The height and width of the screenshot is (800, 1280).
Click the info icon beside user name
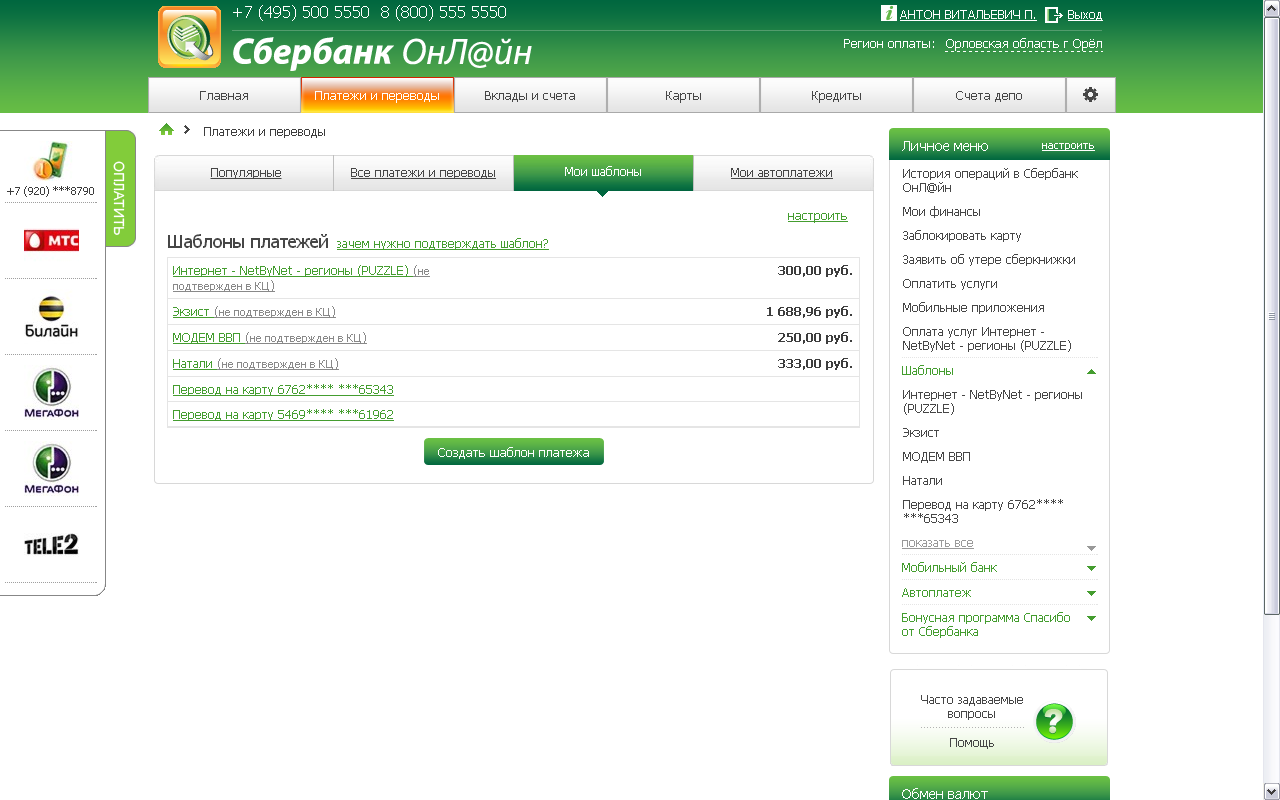tap(888, 13)
